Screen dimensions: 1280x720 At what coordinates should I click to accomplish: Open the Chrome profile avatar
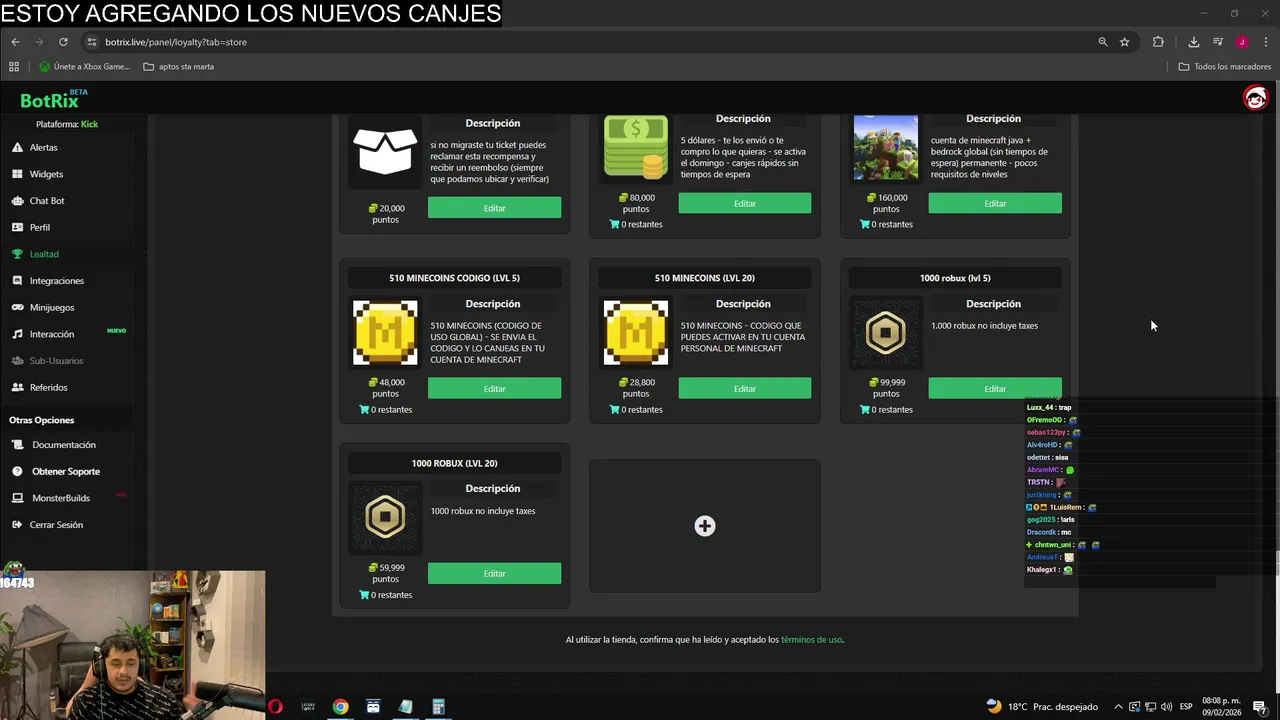pos(1242,42)
